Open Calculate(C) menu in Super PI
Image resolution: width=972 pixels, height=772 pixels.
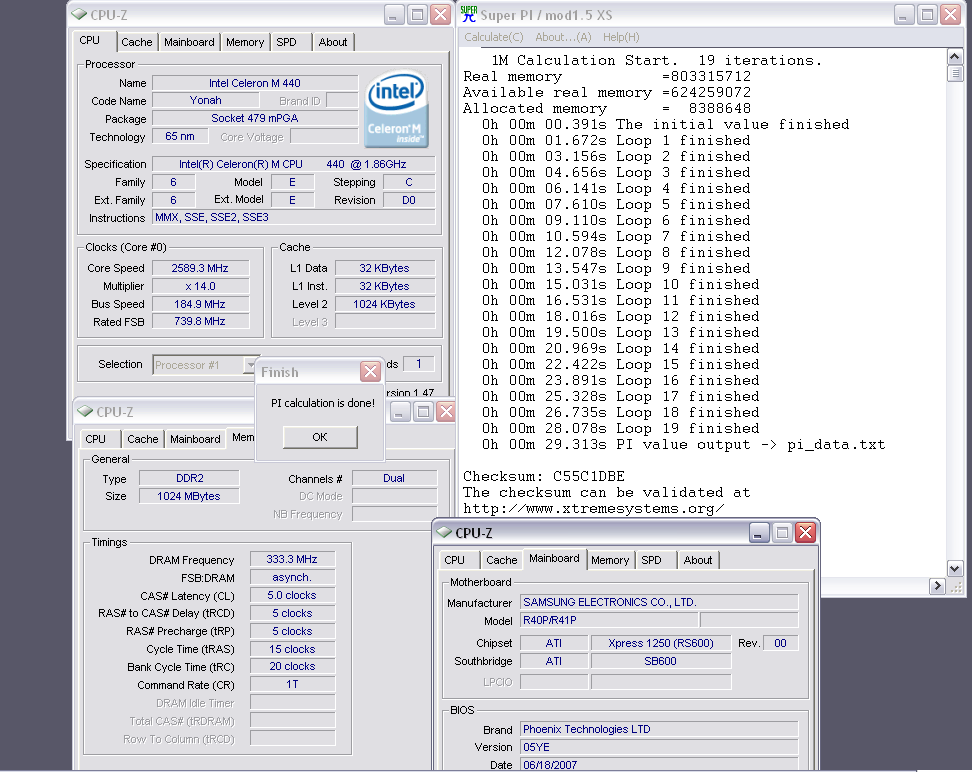[493, 37]
